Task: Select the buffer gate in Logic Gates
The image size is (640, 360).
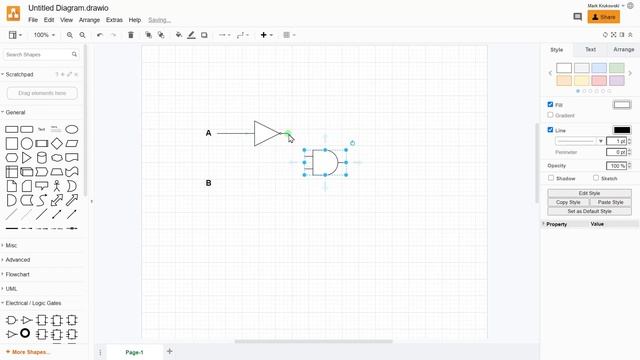Action: pyautogui.click(x=27, y=320)
